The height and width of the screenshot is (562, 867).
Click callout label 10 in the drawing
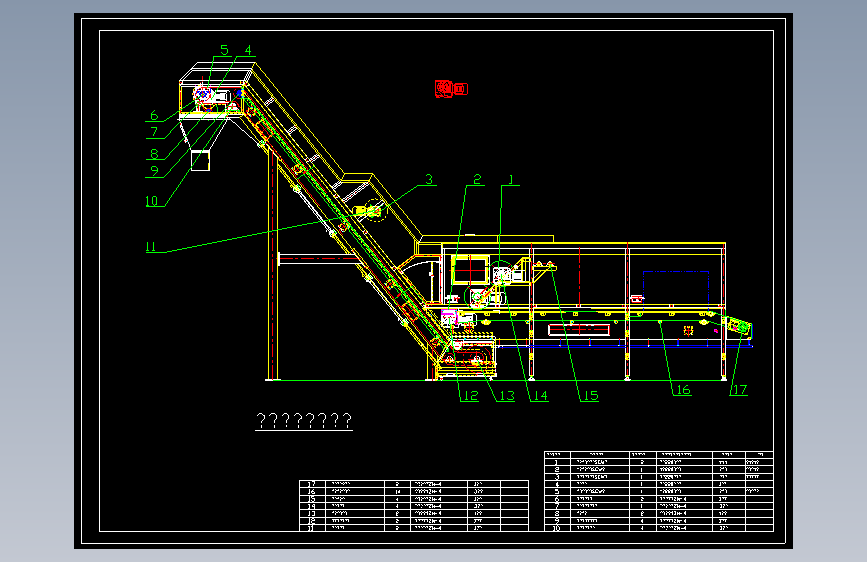click(x=152, y=201)
